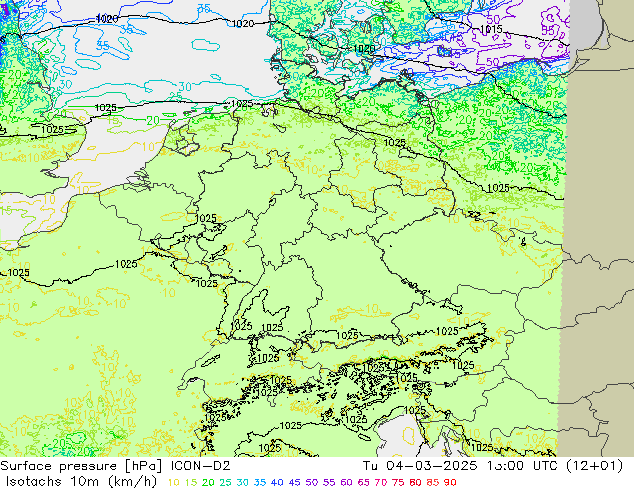Click the '65' legend value

pos(363,482)
